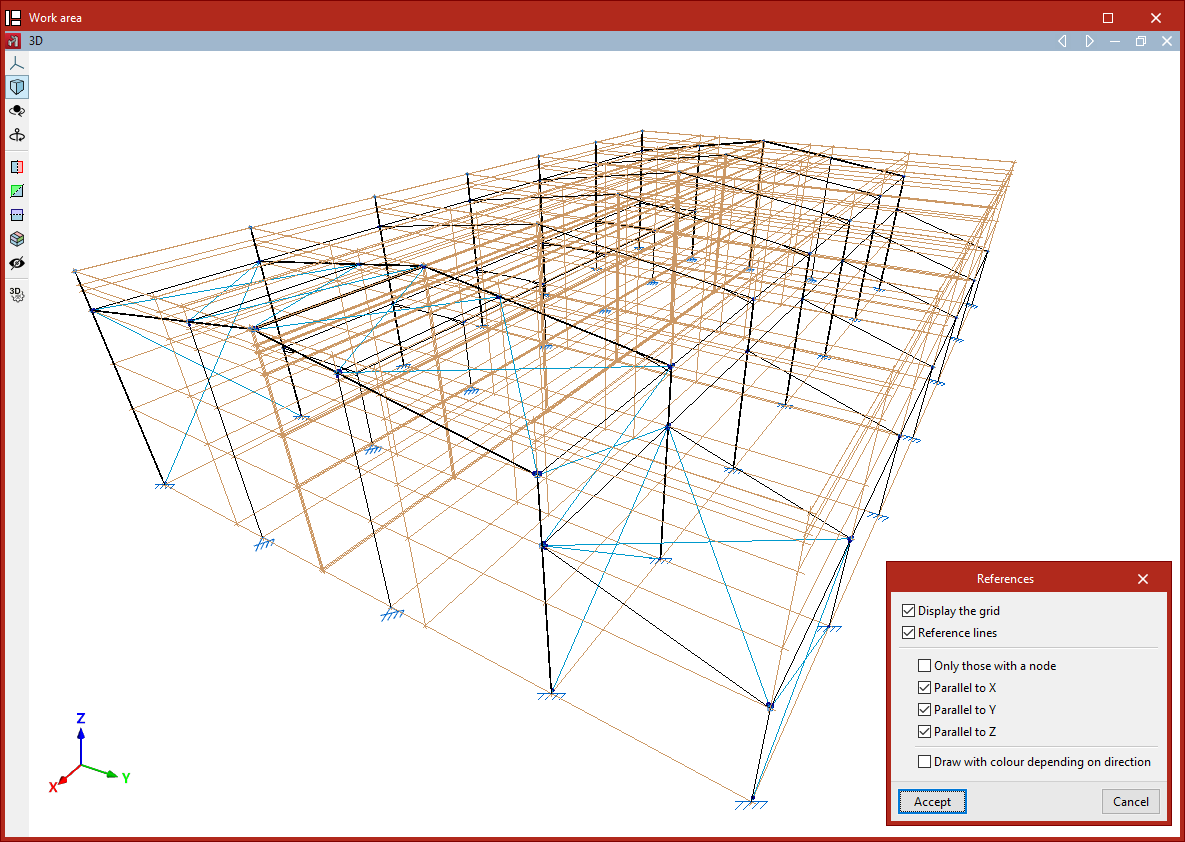Open the coloured layers box tool
Viewport: 1185px width, 842px height.
click(x=16, y=239)
